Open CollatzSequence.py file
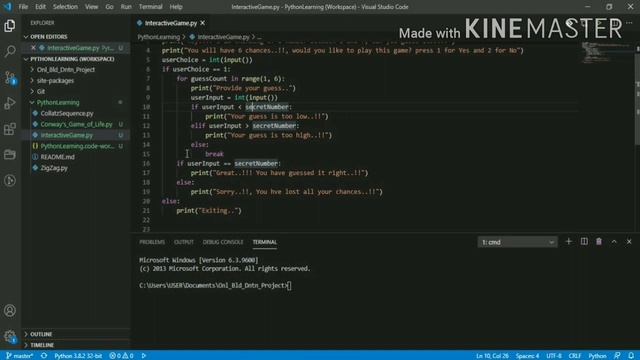The height and width of the screenshot is (360, 640). (x=67, y=113)
